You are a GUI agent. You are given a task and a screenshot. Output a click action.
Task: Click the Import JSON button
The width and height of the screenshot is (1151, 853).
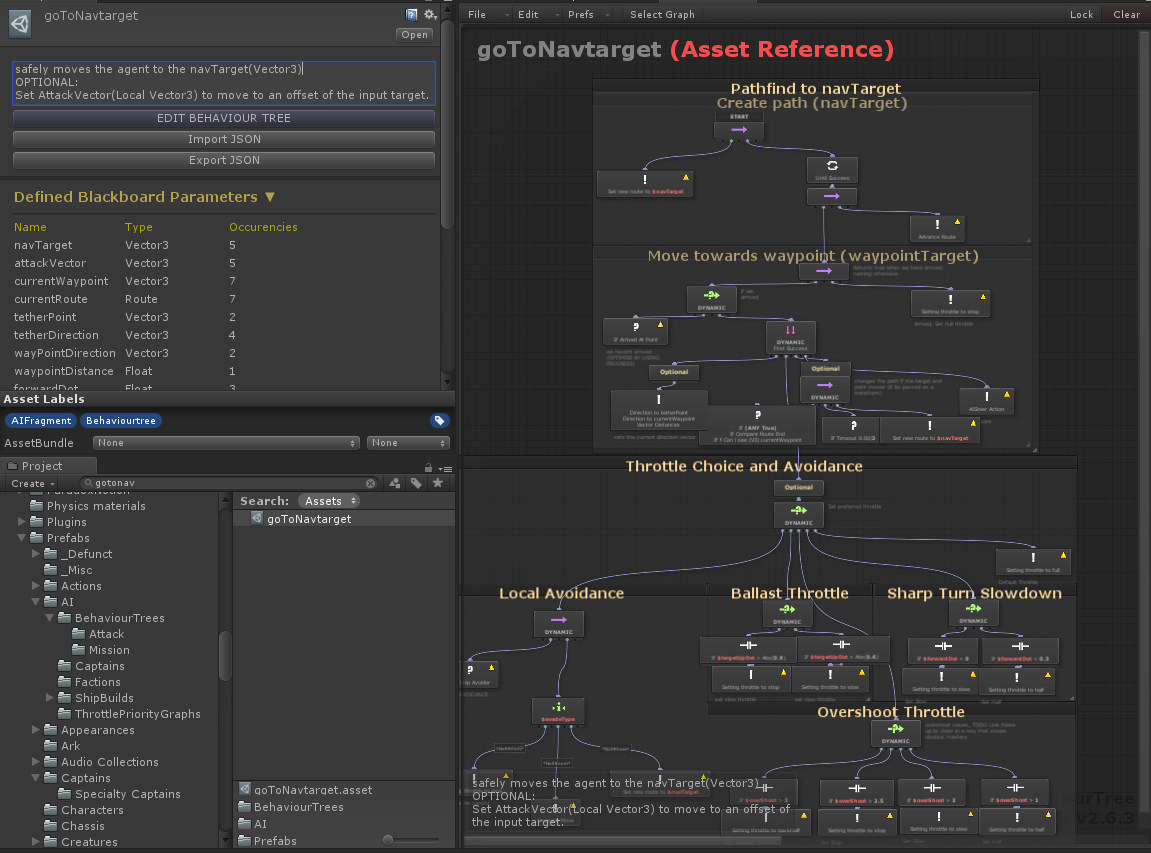(x=224, y=139)
